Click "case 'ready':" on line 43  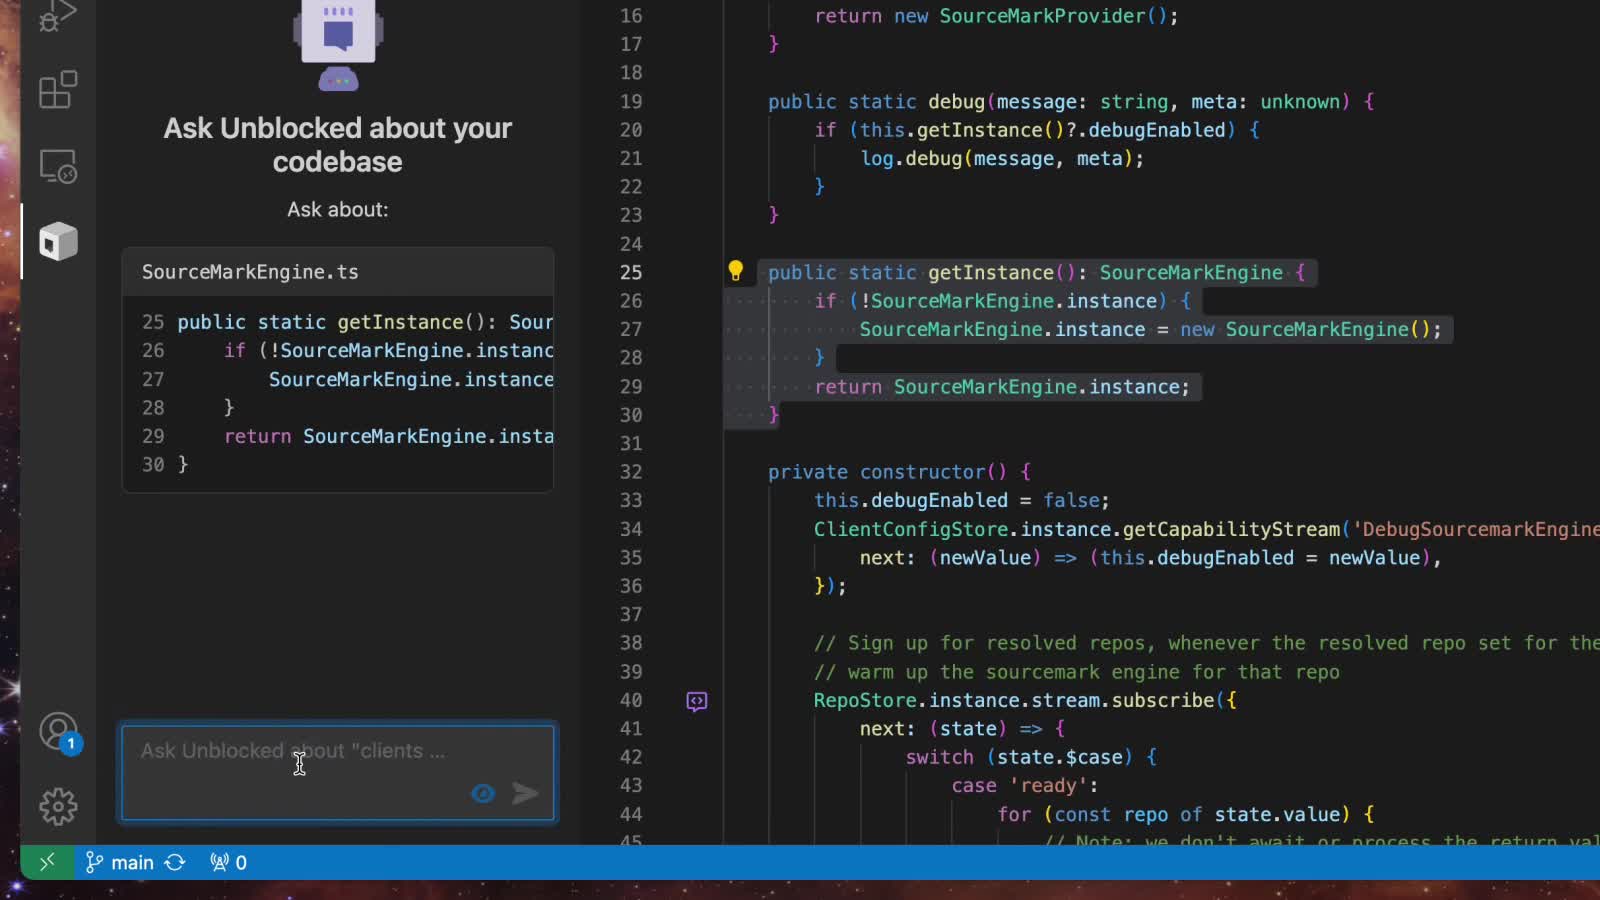click(1025, 786)
